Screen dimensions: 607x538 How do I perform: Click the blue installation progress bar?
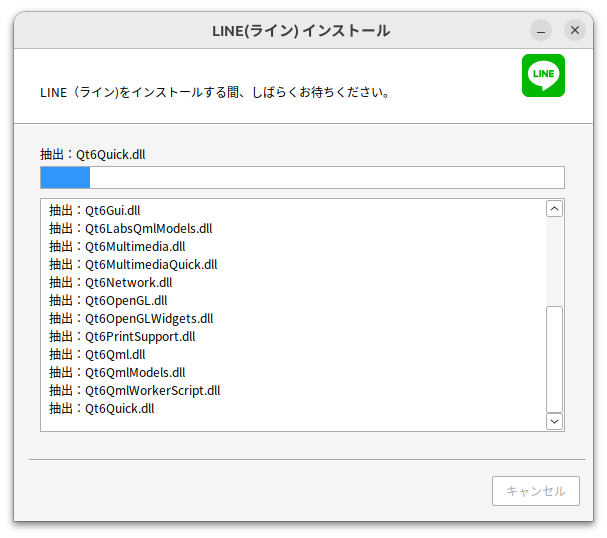pos(302,178)
